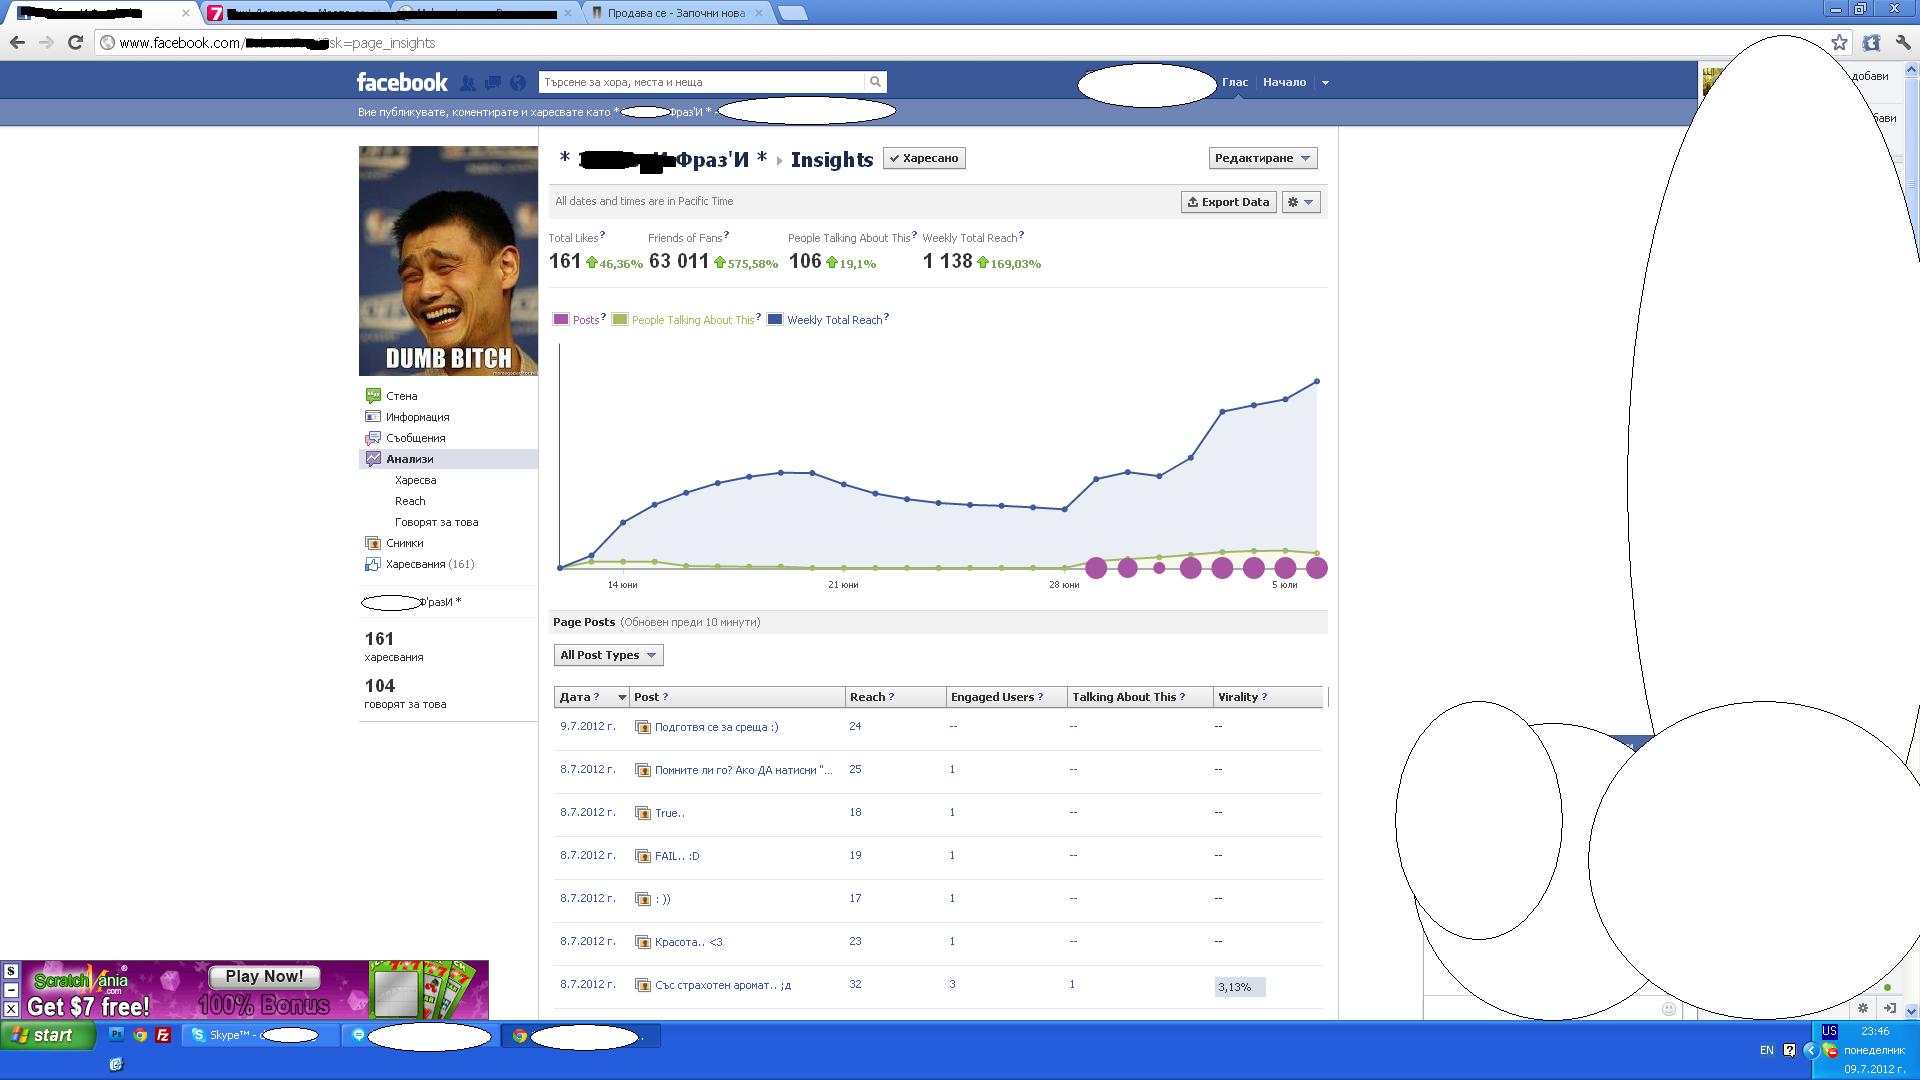
Task: Open gear settings dropdown near Export Data
Action: [x=1301, y=202]
